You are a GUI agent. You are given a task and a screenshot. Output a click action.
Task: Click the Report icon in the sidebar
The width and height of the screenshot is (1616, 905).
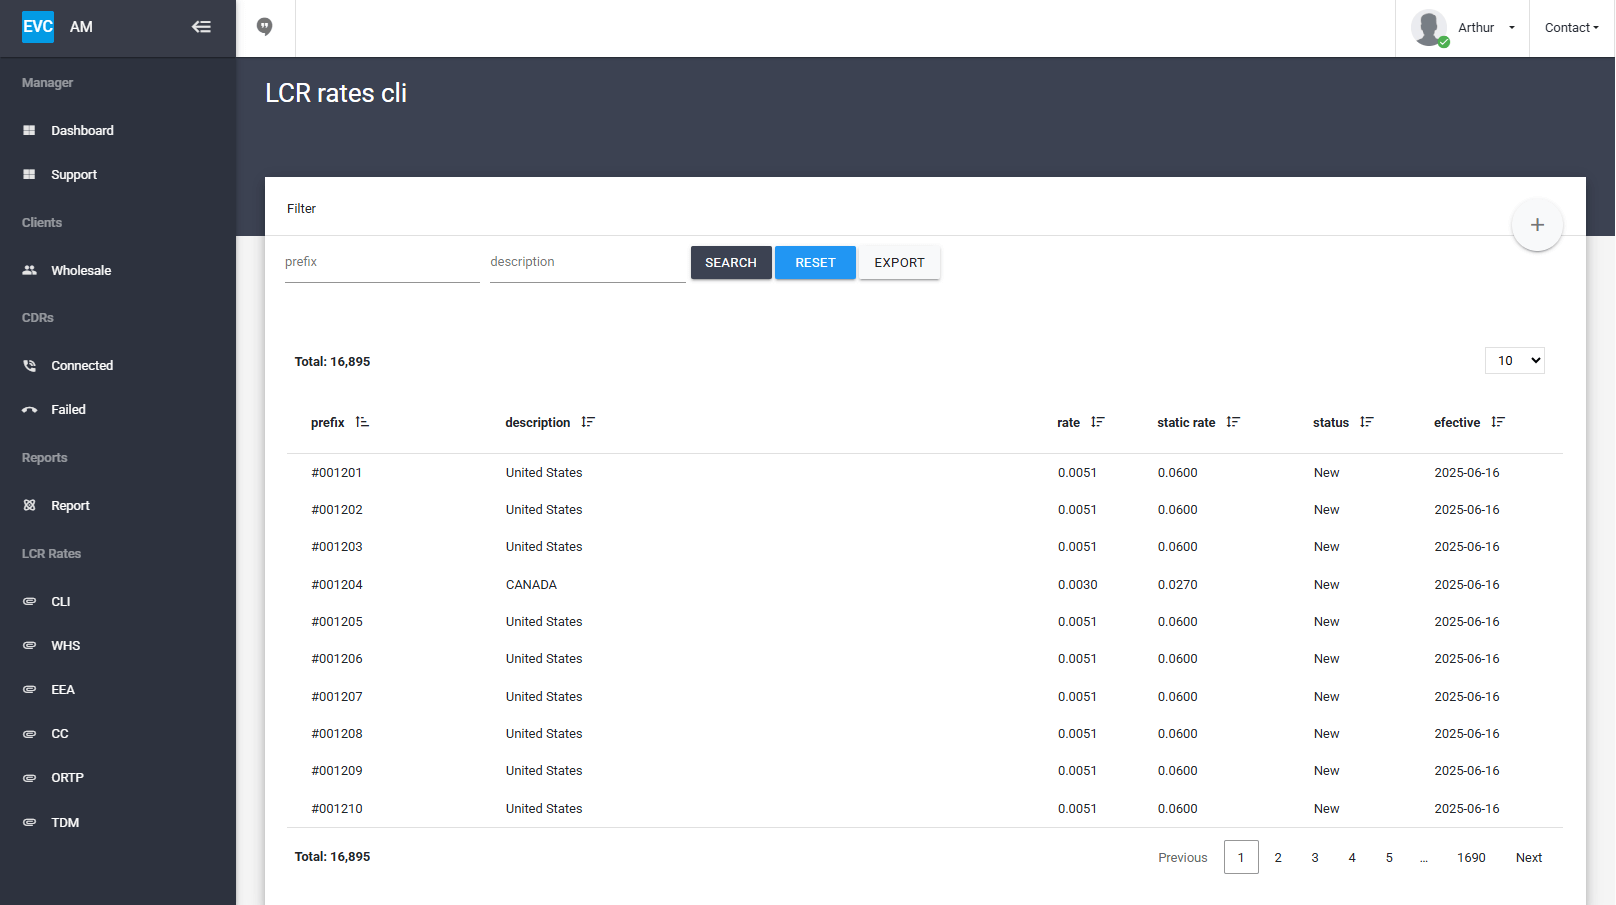(x=29, y=505)
